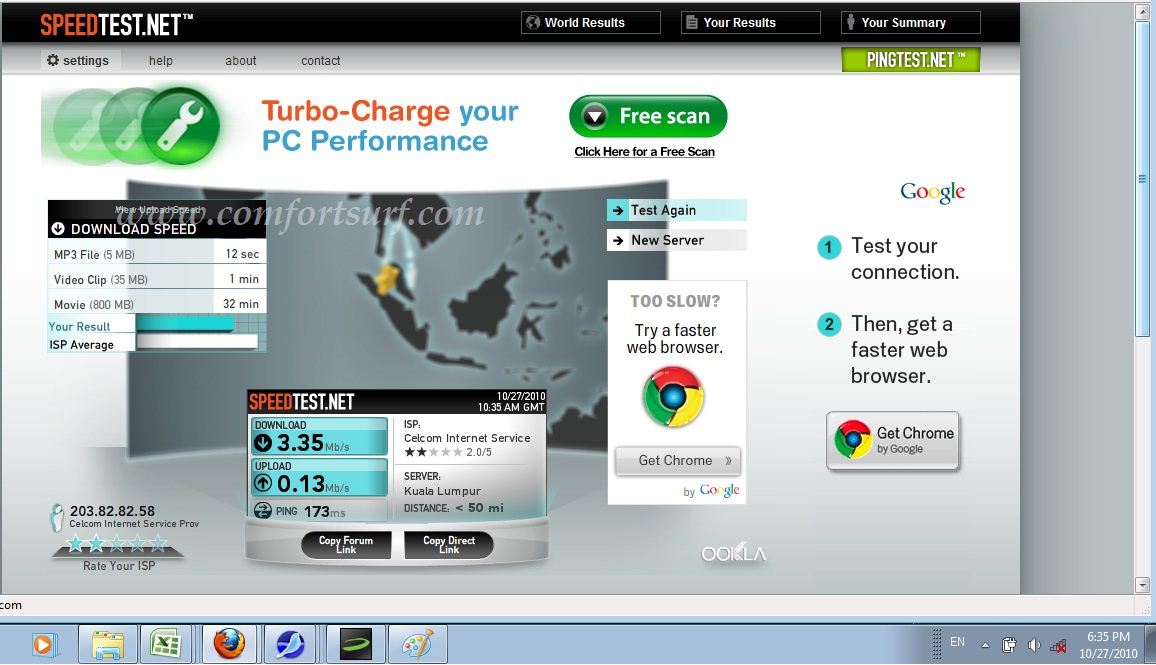Click the Chrome logo in Too Slow ad
This screenshot has width=1156, height=665.
674,397
